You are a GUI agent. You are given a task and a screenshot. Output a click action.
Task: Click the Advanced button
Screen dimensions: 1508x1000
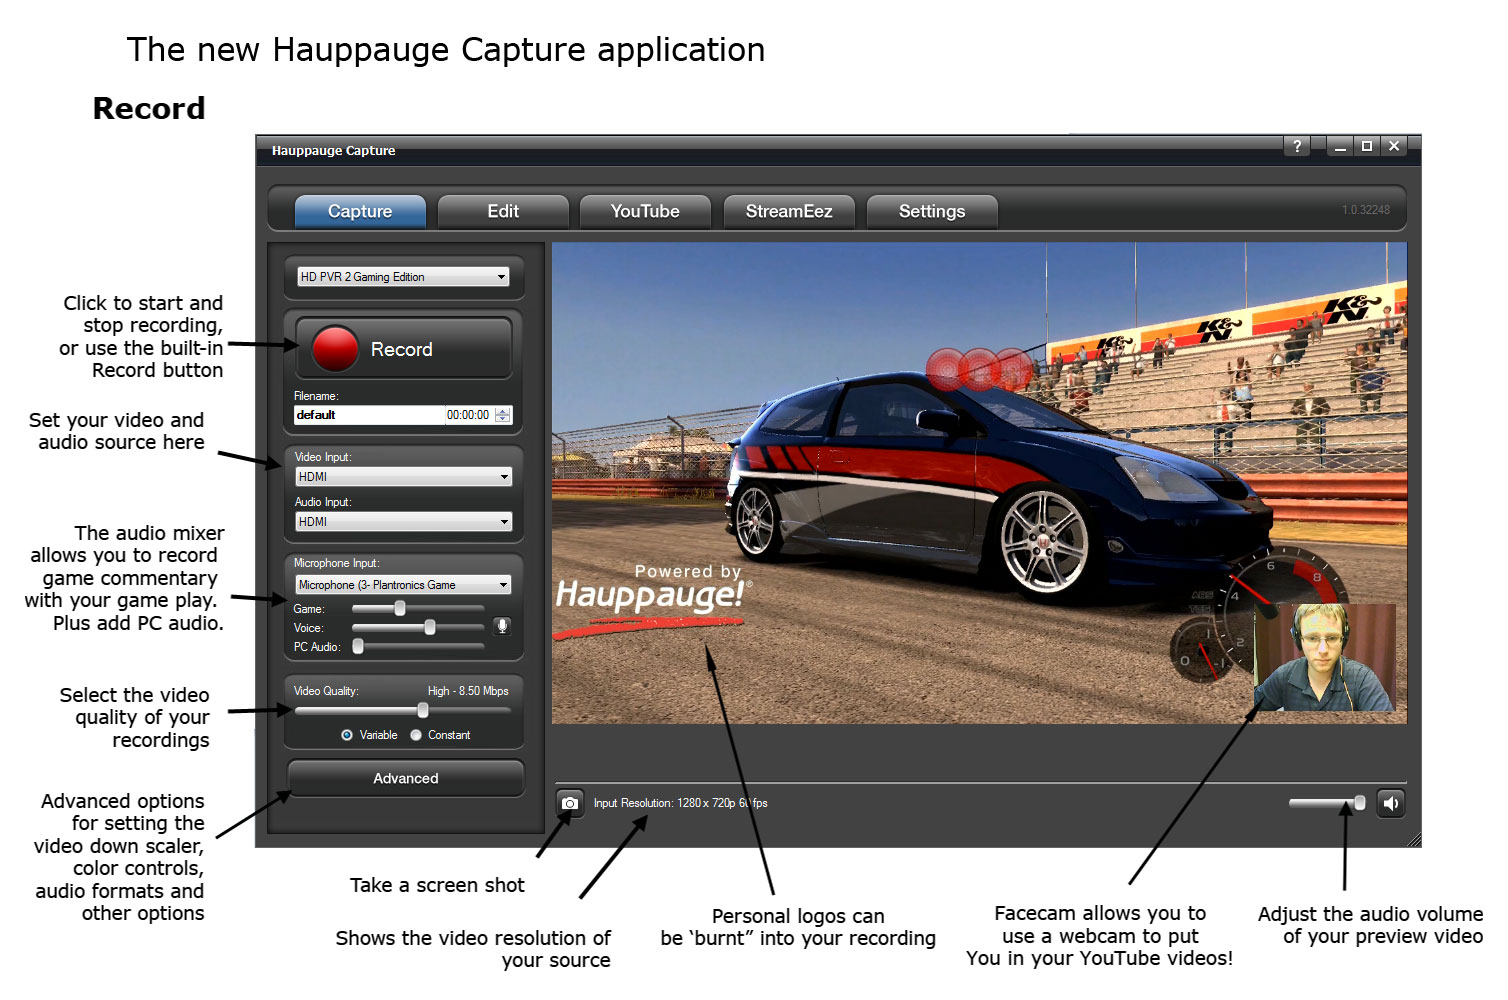(x=405, y=778)
